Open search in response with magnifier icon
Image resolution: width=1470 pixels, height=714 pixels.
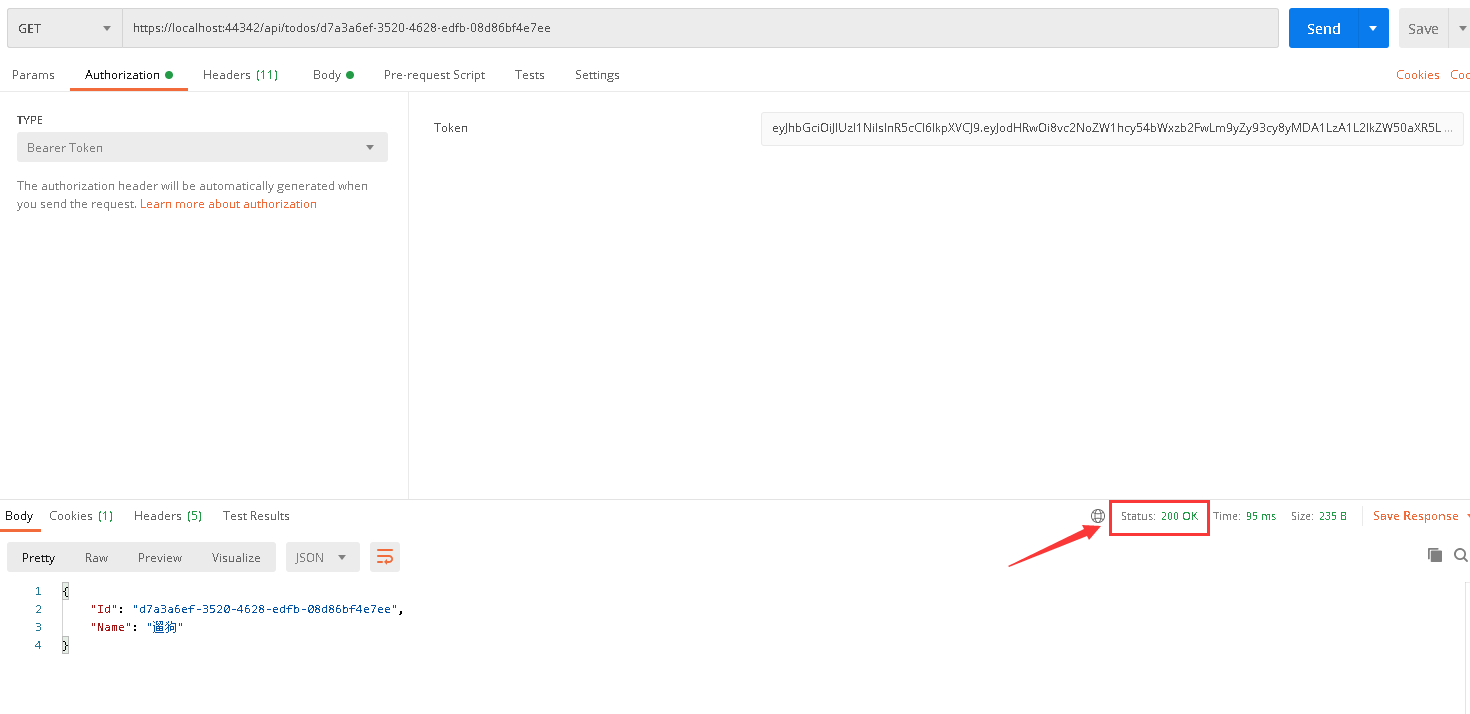pyautogui.click(x=1461, y=555)
